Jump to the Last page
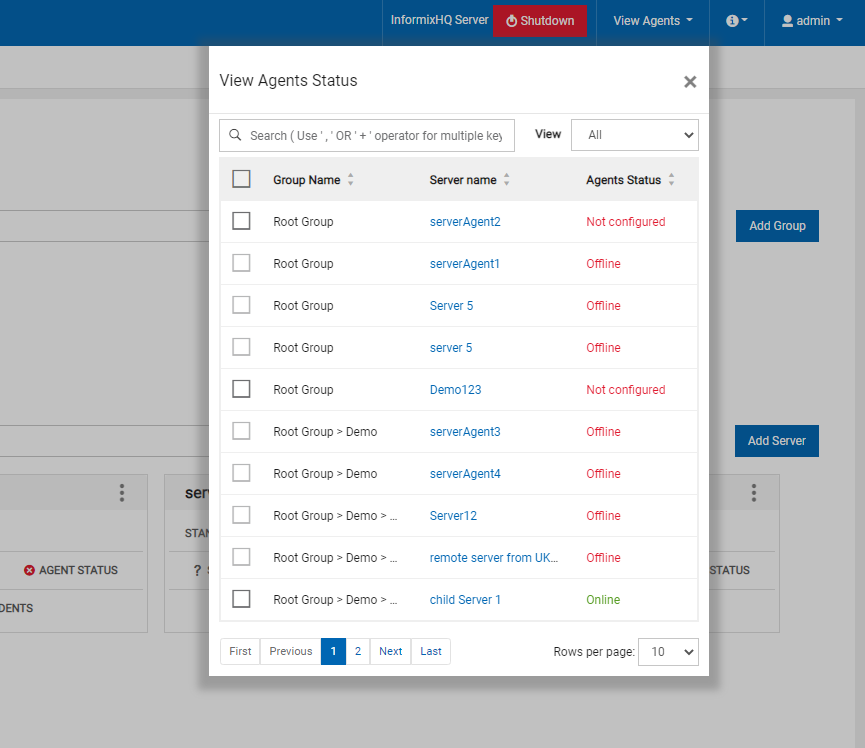 (x=431, y=651)
